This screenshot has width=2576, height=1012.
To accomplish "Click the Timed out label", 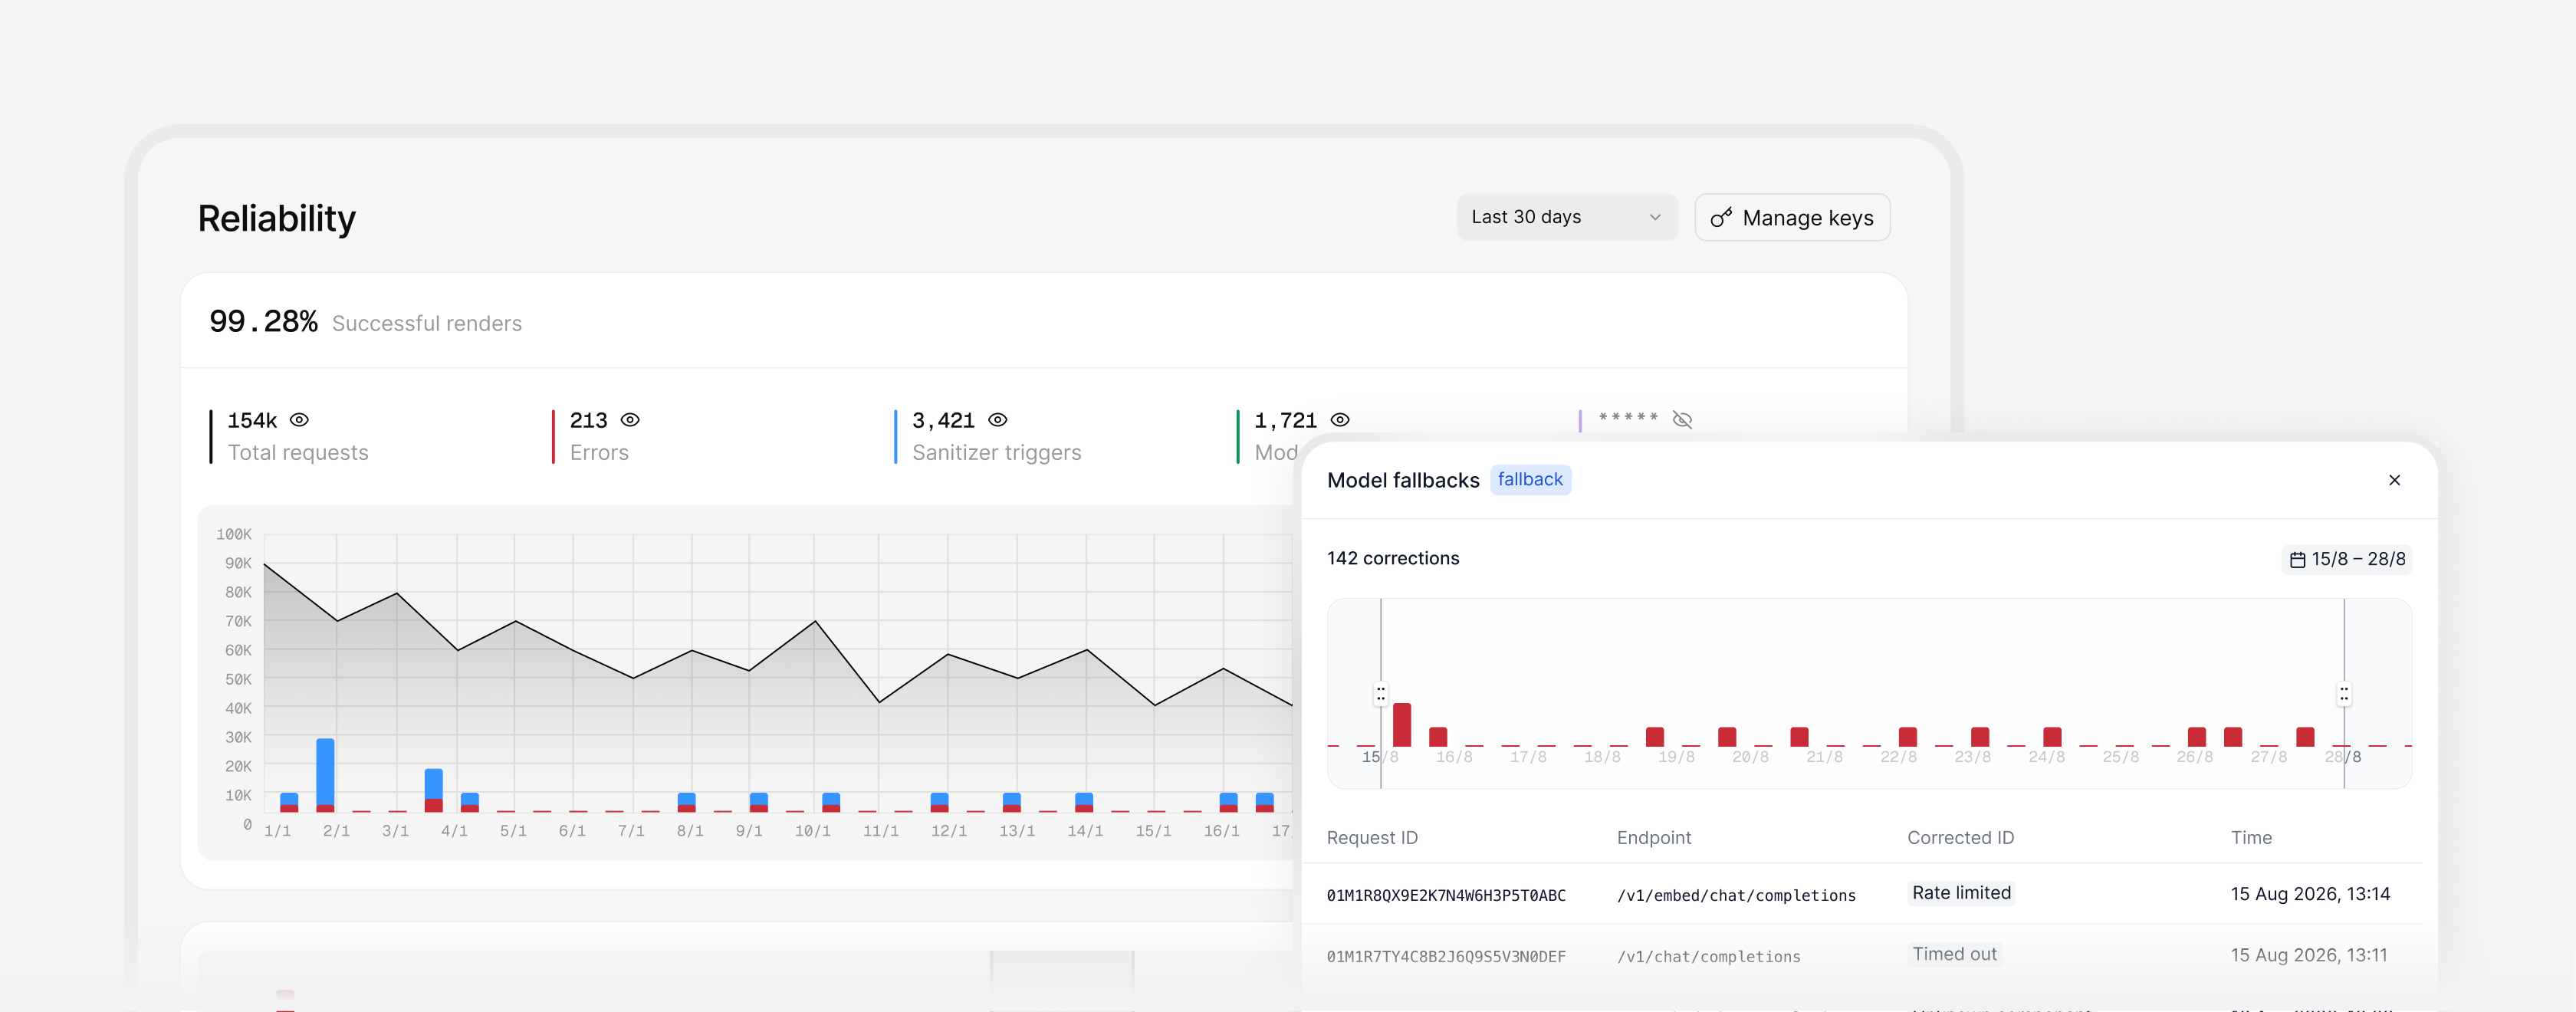I will point(1954,954).
